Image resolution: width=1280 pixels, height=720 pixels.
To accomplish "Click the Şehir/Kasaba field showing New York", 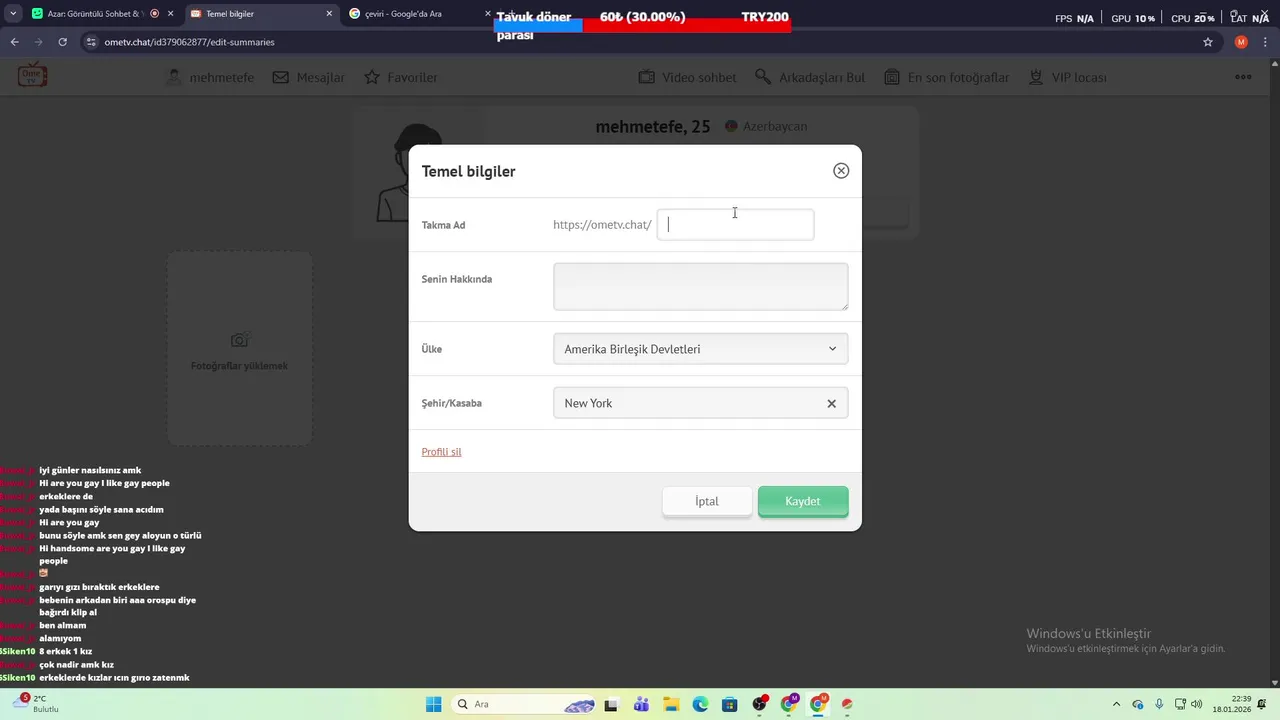I will tap(700, 403).
